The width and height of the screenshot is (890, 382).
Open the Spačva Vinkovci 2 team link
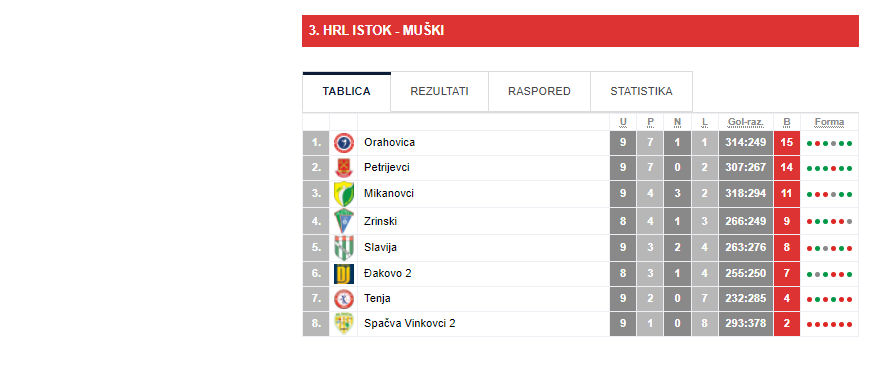[410, 324]
